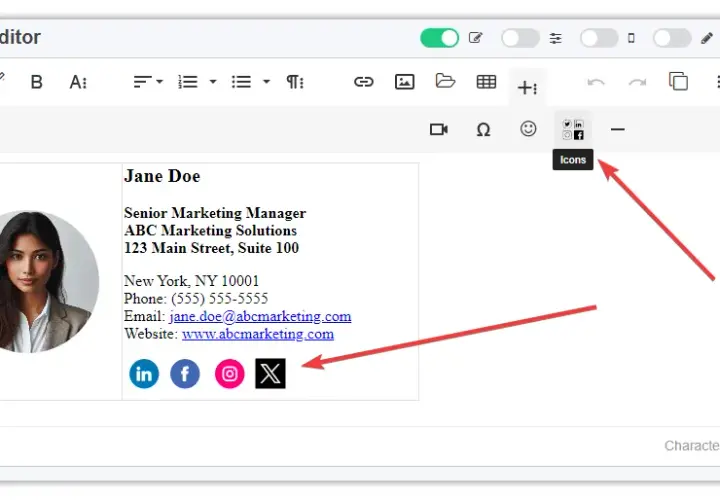Click the social Icons toolbar button
720x500 pixels.
point(573,129)
